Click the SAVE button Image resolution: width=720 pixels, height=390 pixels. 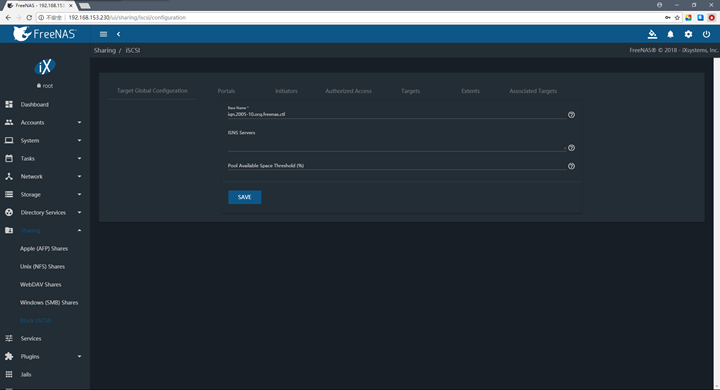click(245, 197)
